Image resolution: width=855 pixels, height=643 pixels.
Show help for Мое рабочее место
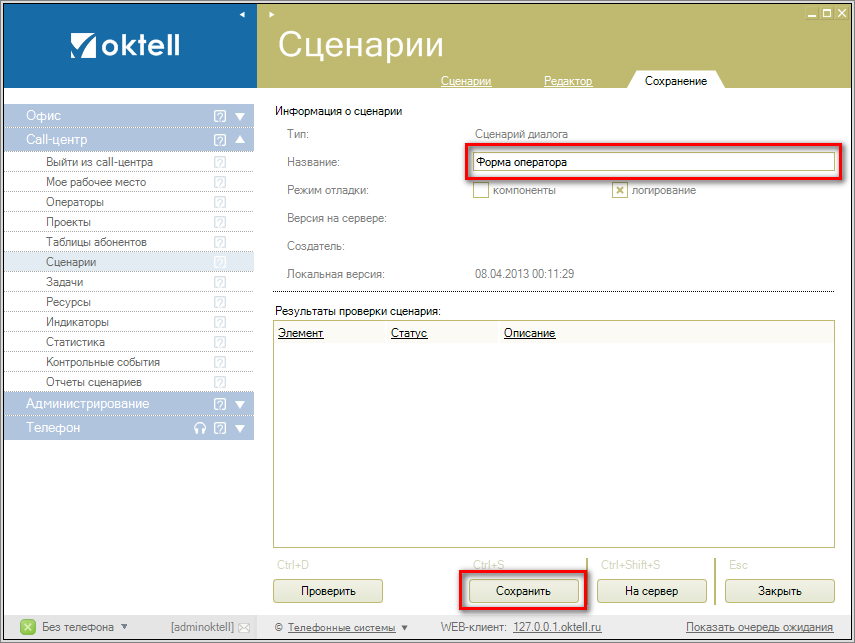(x=220, y=182)
